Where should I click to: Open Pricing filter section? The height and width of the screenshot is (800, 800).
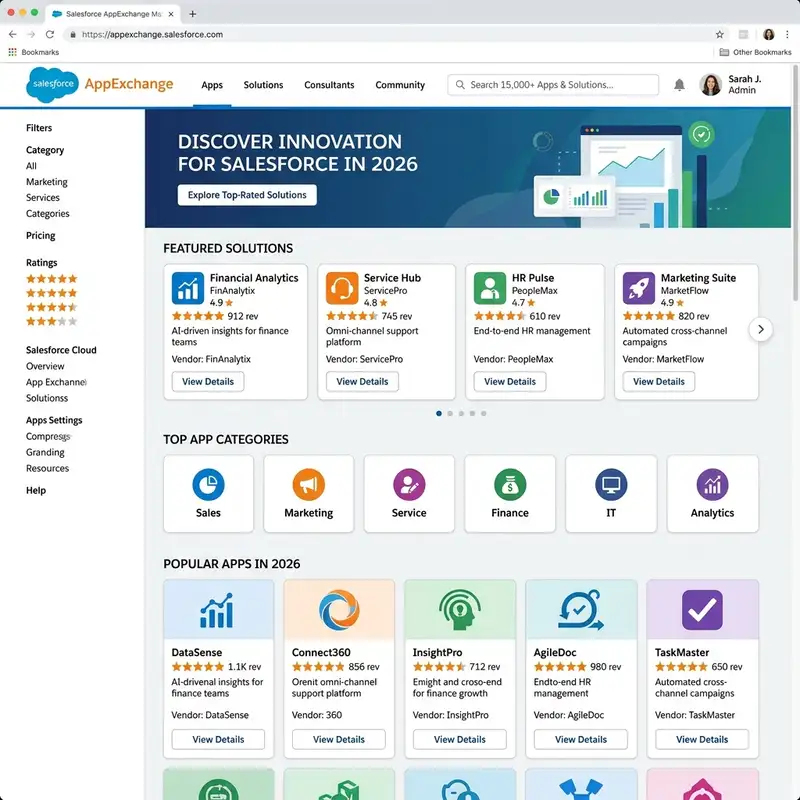click(x=40, y=236)
